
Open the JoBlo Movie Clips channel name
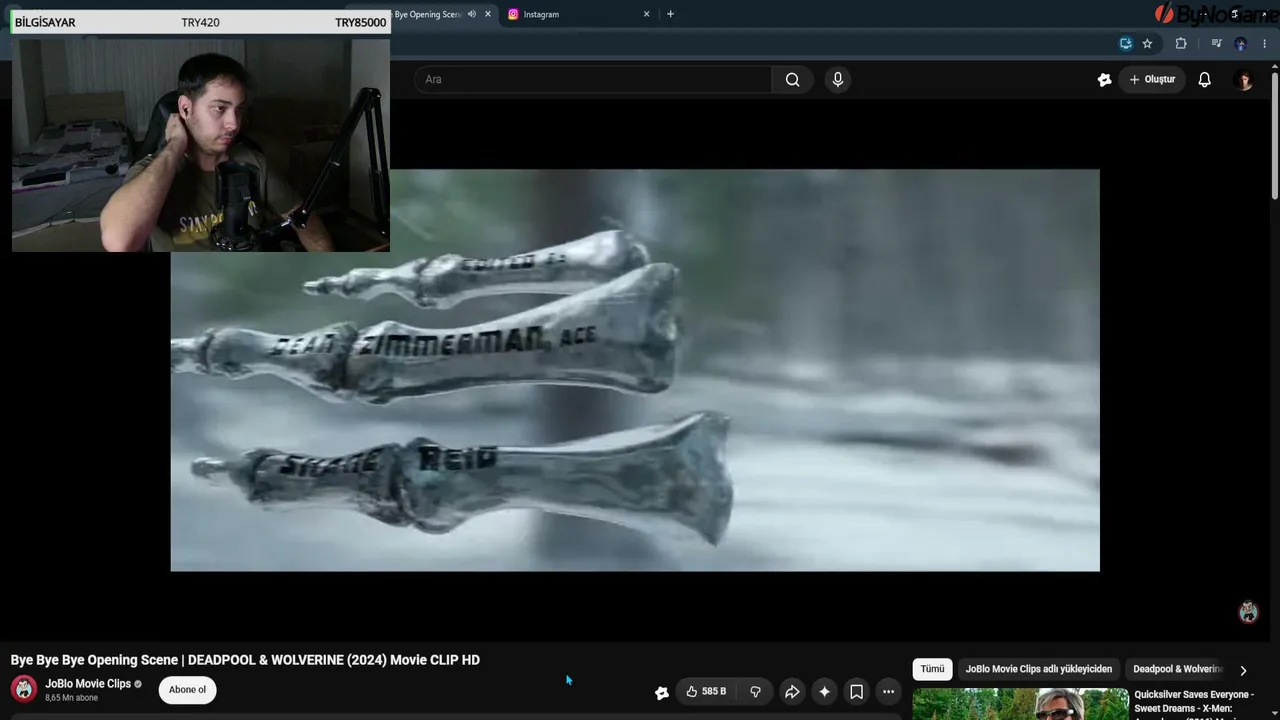(x=88, y=684)
